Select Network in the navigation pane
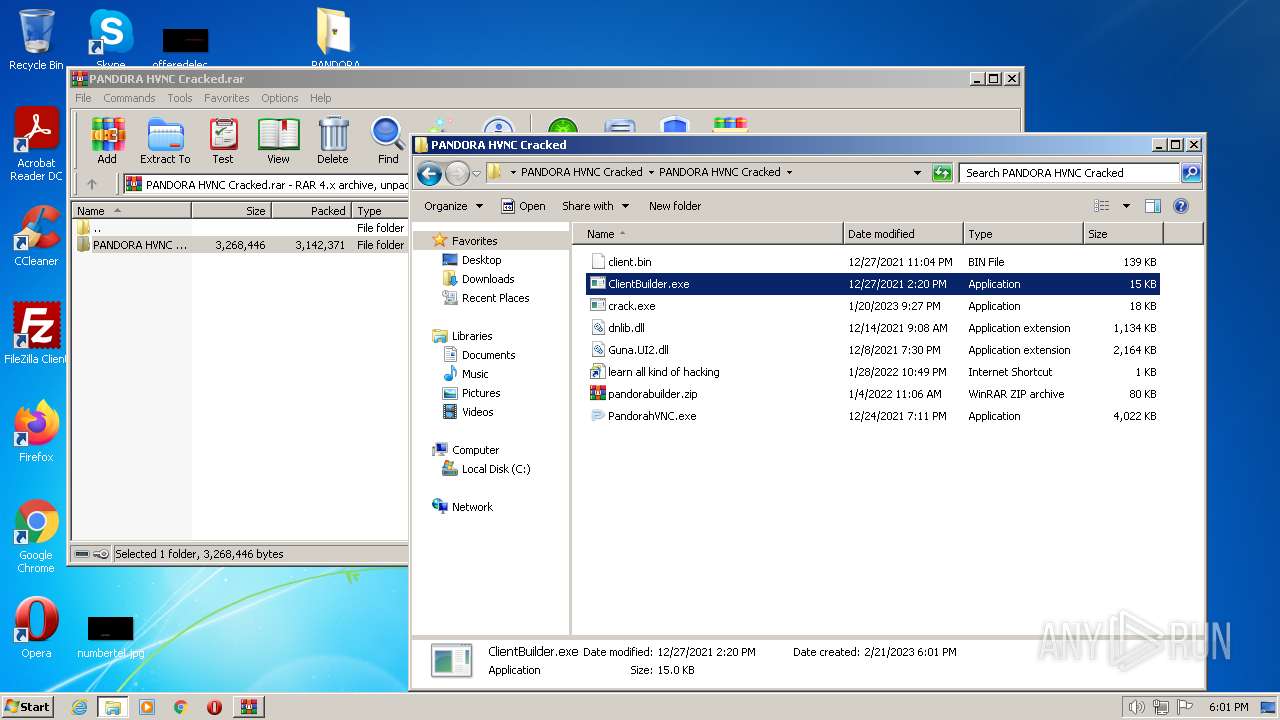This screenshot has height=720, width=1280. [472, 507]
